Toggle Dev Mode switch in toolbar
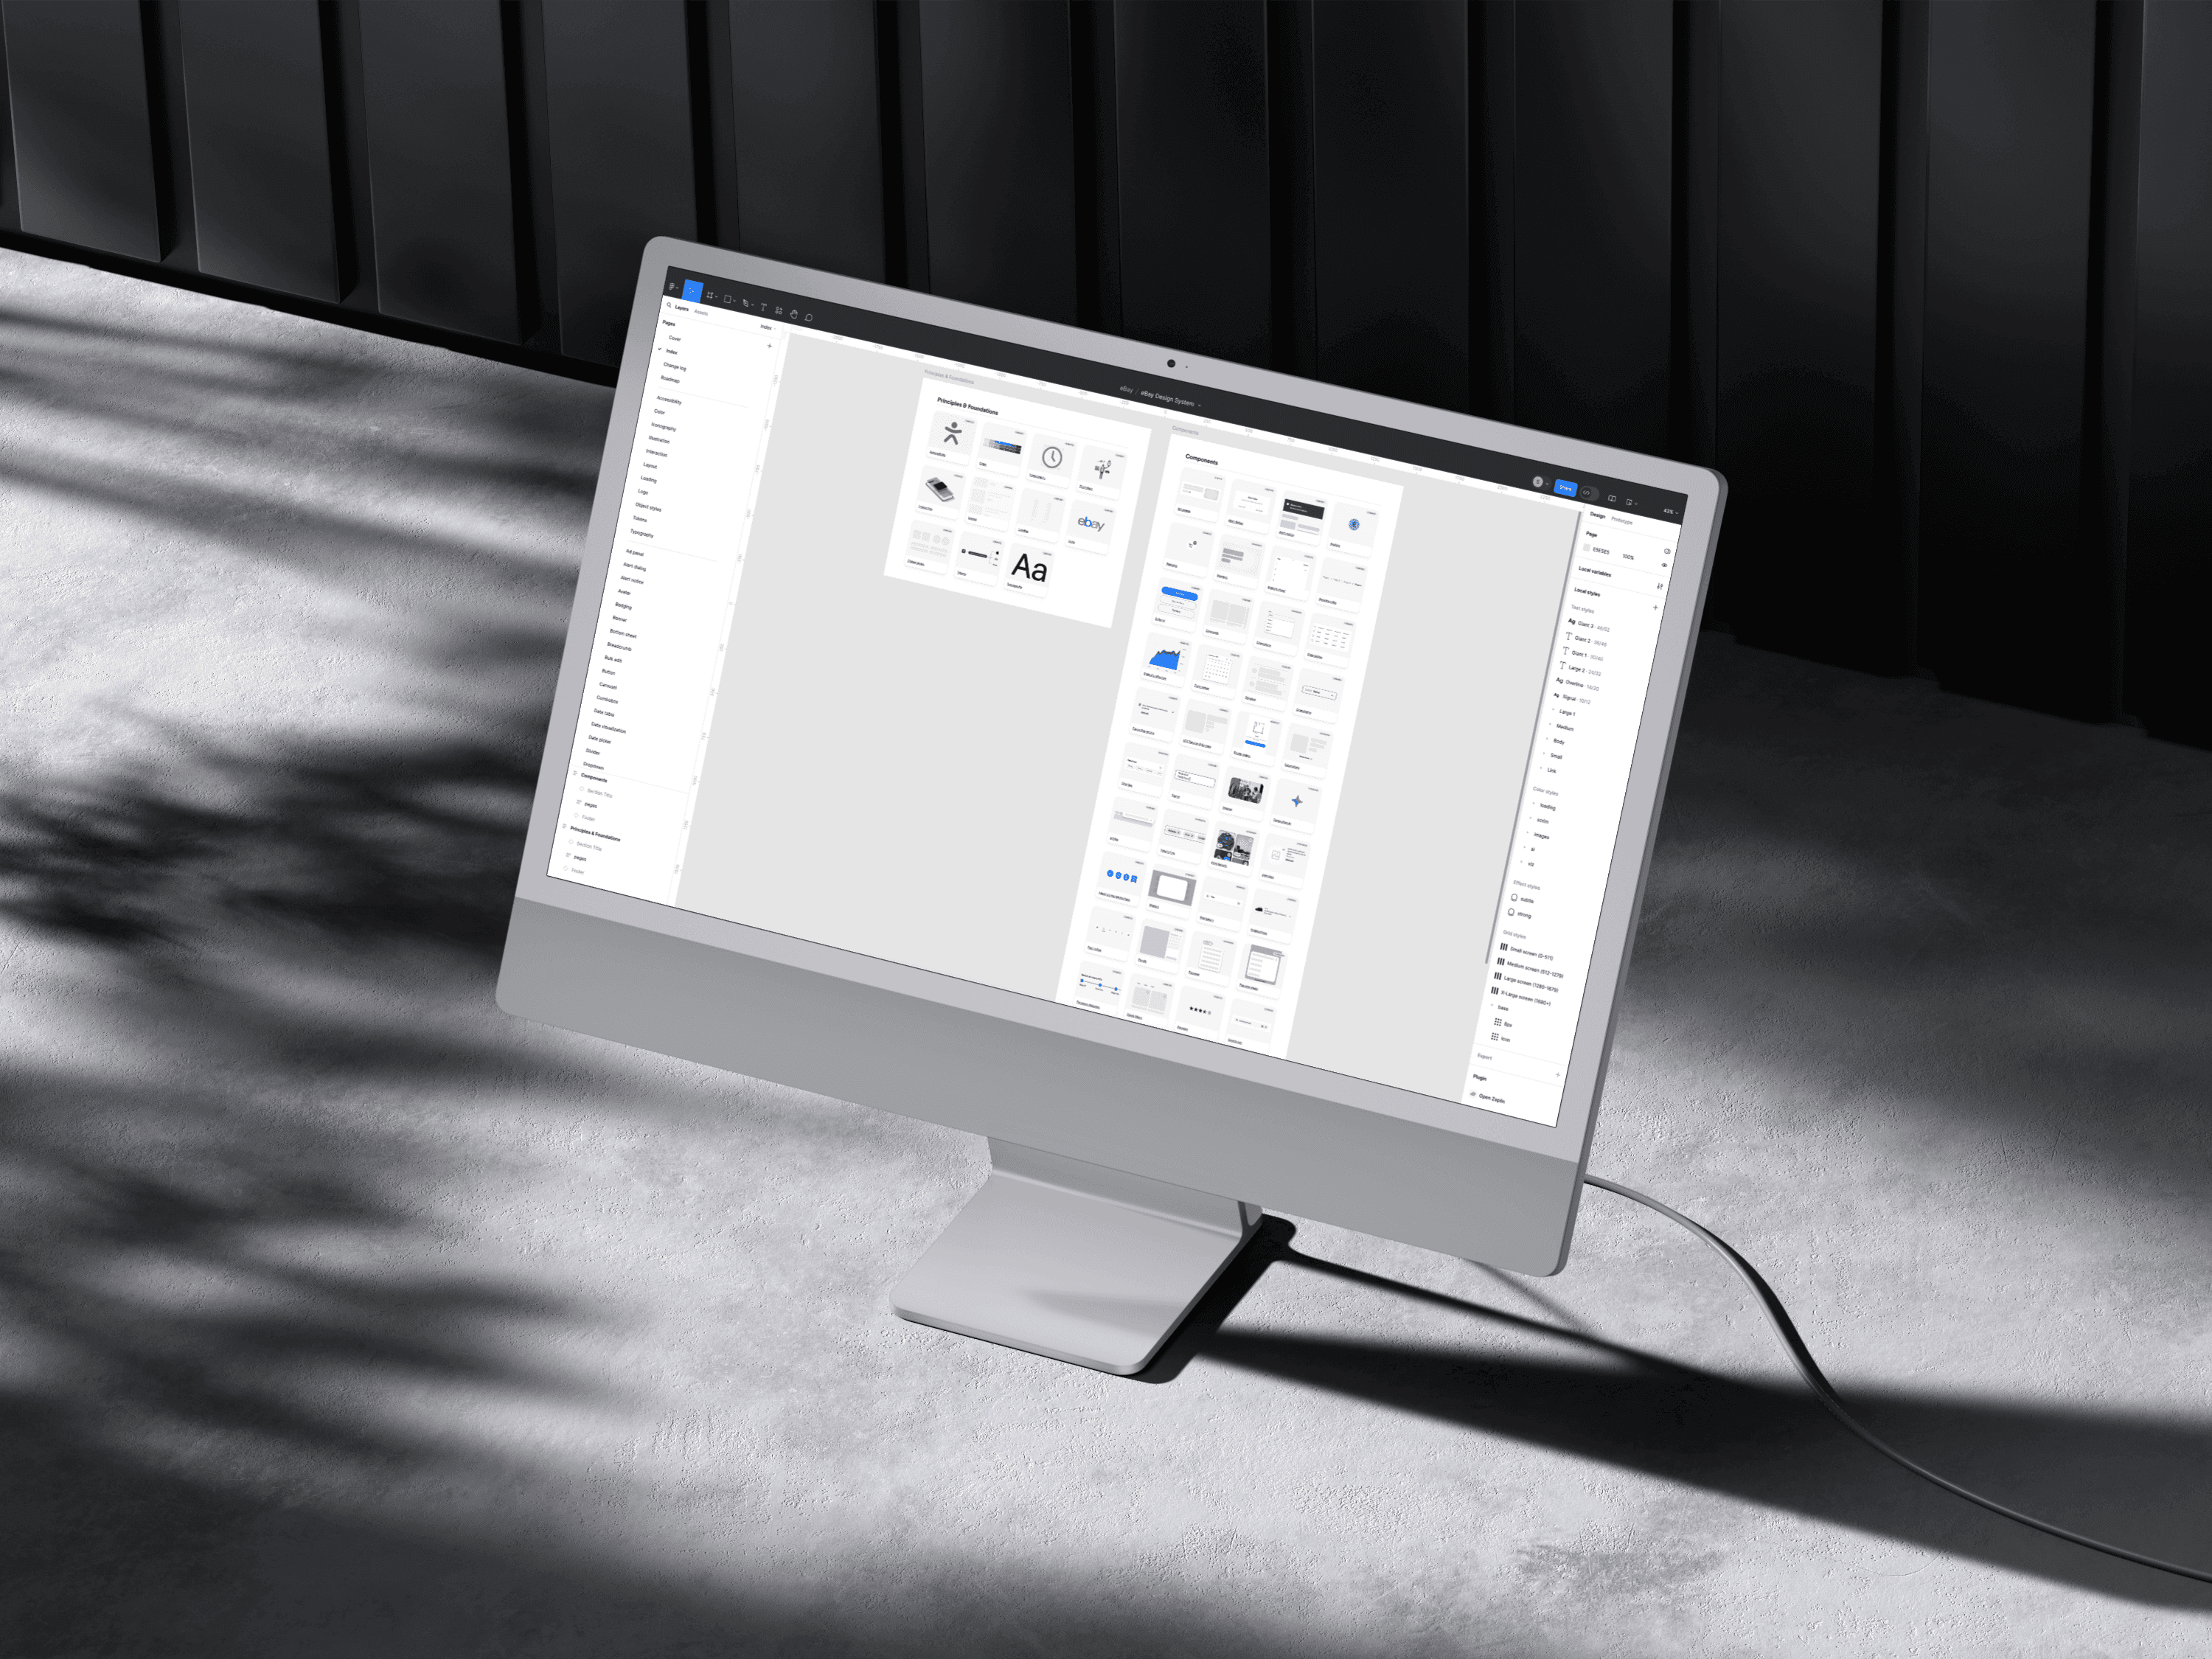 point(1590,494)
